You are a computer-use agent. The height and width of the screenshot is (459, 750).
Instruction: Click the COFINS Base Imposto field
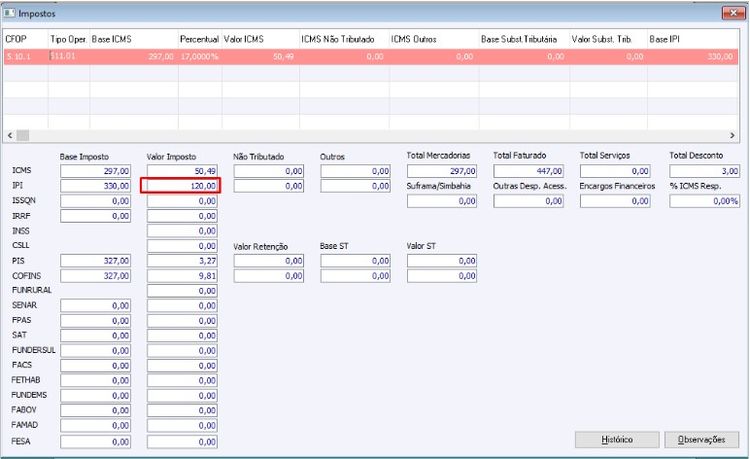tap(96, 276)
